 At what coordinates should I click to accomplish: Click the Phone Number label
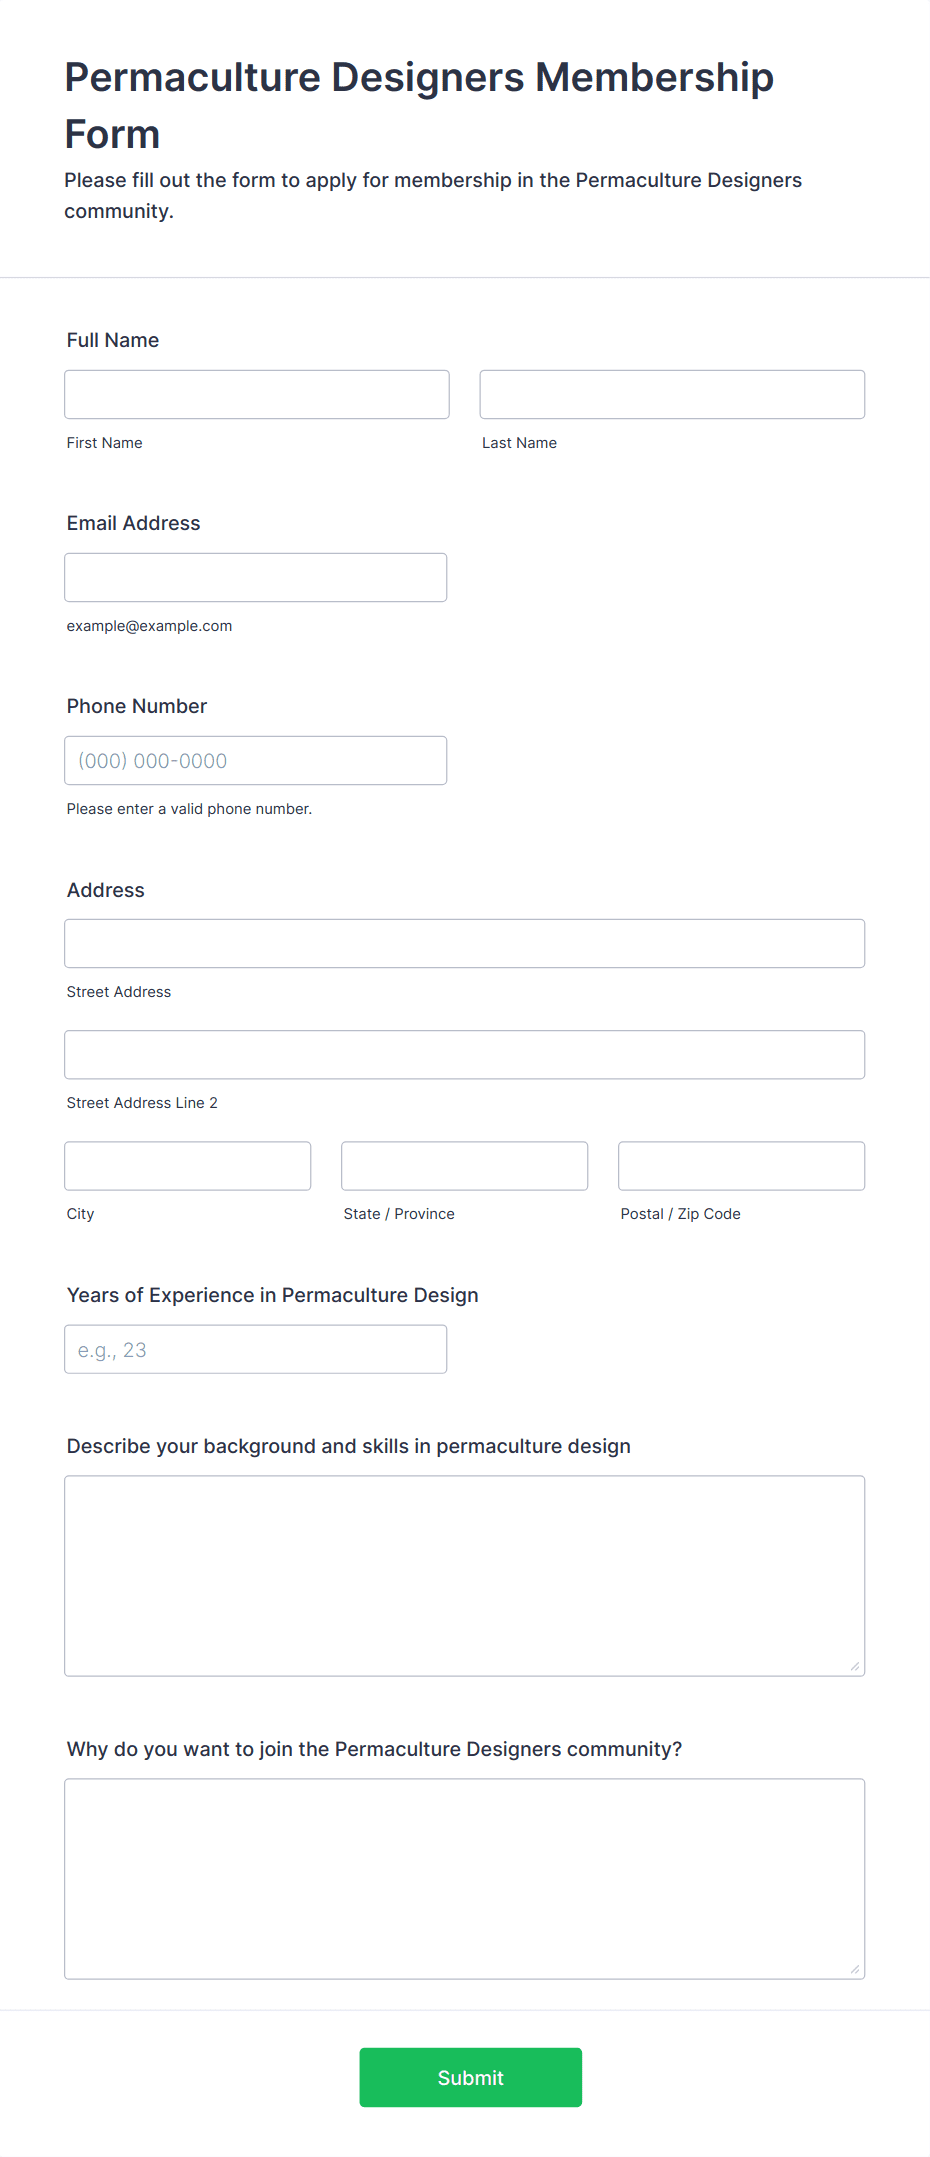[137, 706]
